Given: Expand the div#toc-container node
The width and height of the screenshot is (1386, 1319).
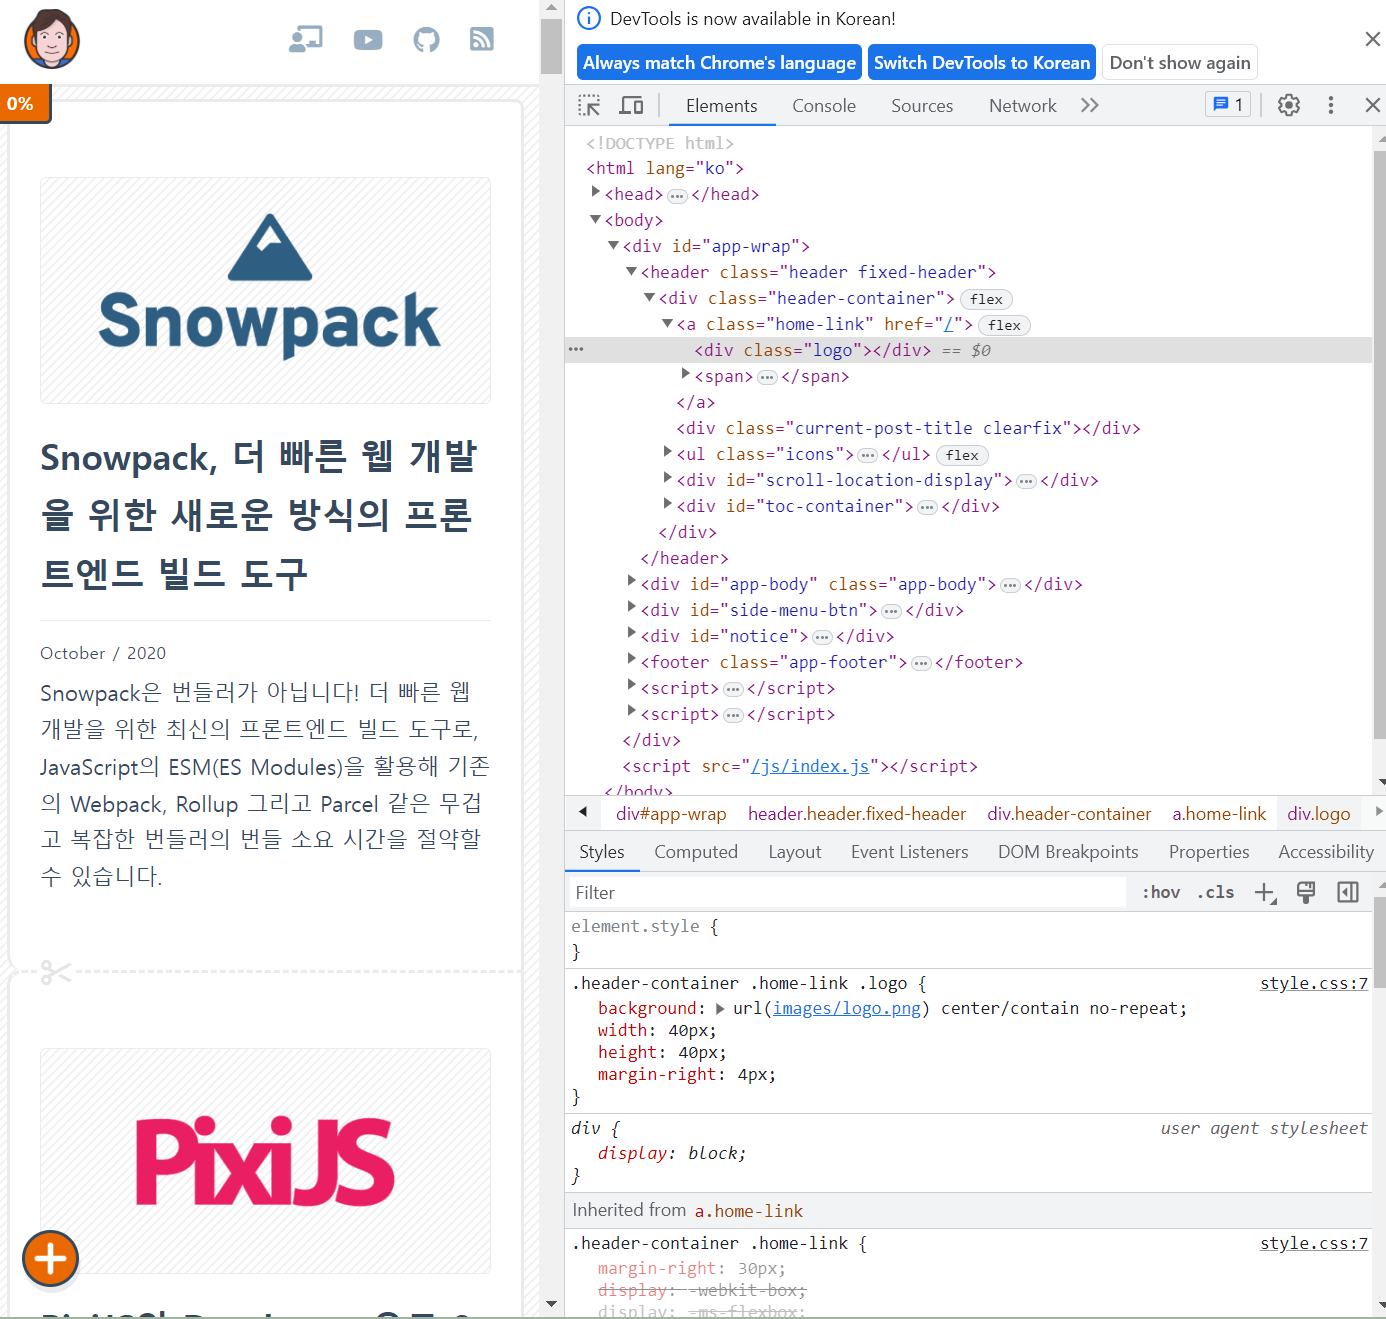Looking at the screenshot, I should (x=668, y=504).
